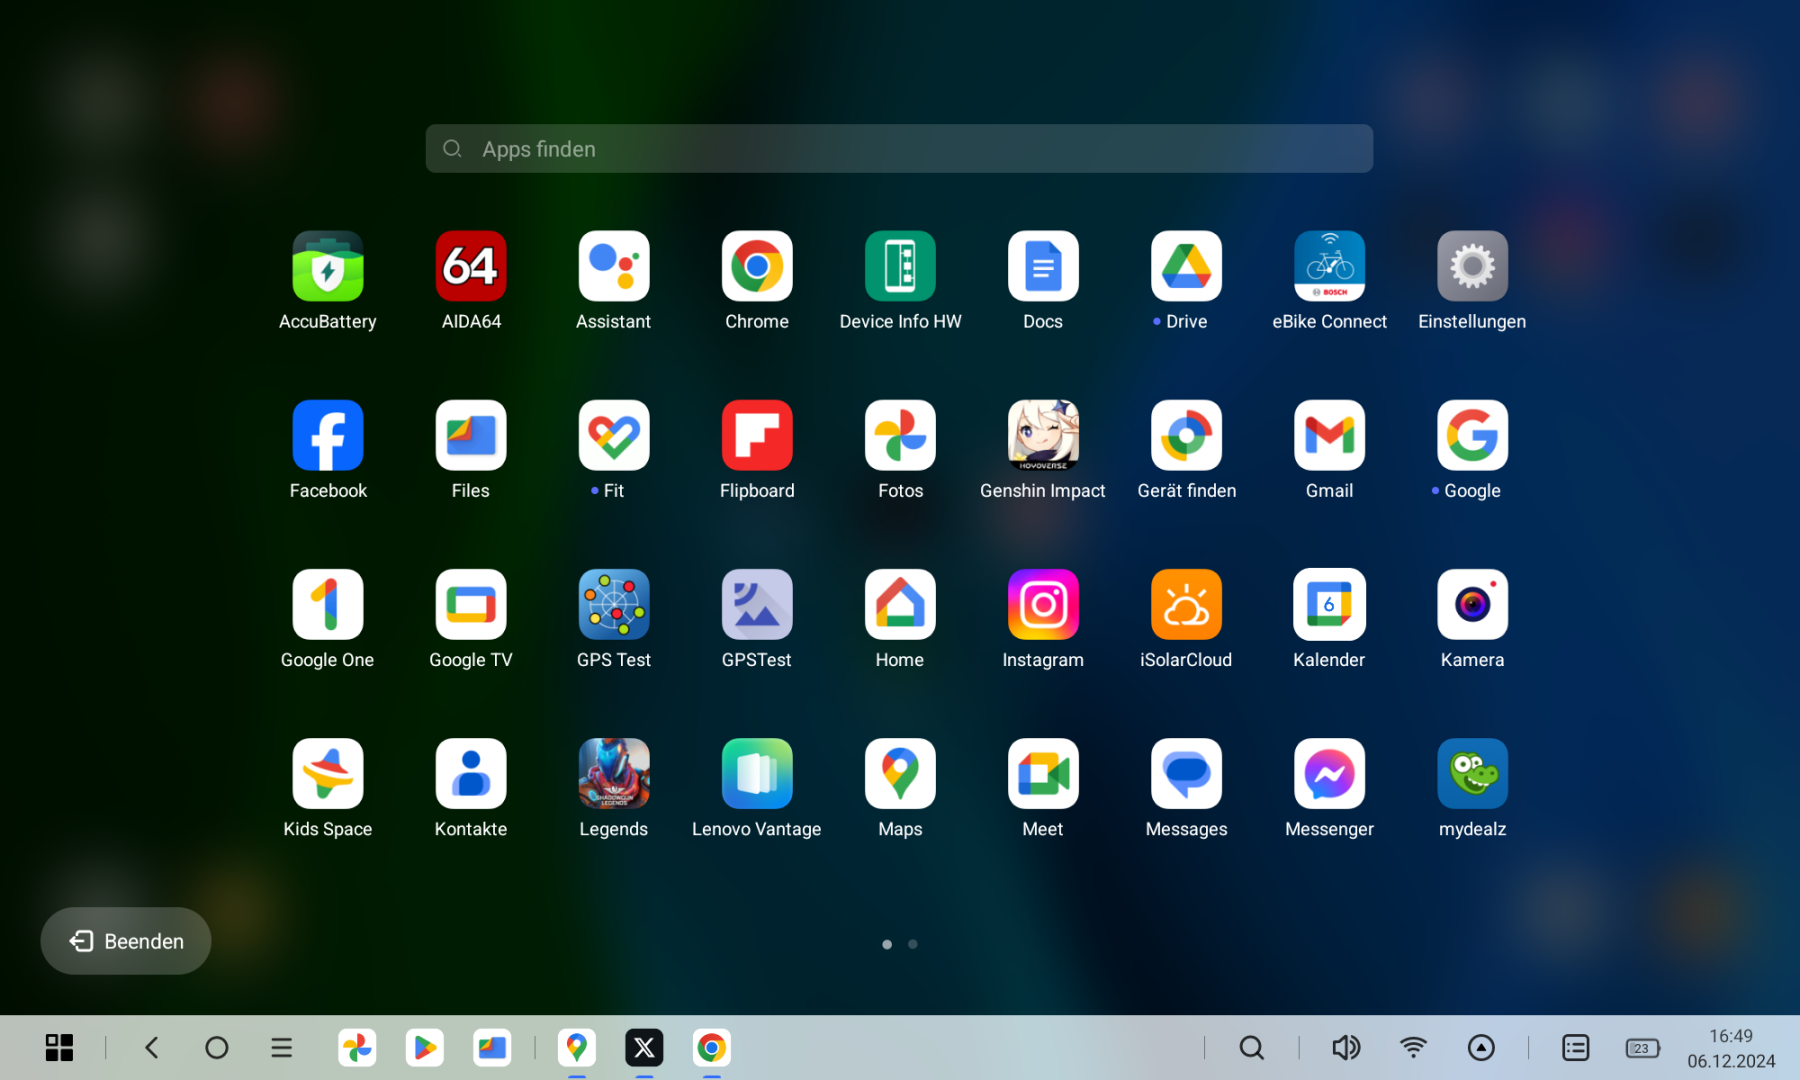The width and height of the screenshot is (1800, 1080).
Task: Open Google Docs
Action: click(1043, 266)
